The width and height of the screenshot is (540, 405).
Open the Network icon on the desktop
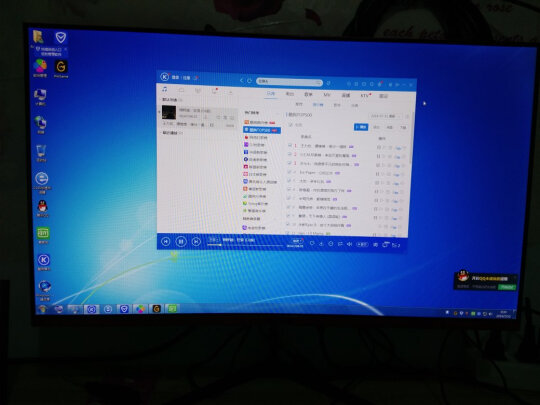pyautogui.click(x=41, y=125)
